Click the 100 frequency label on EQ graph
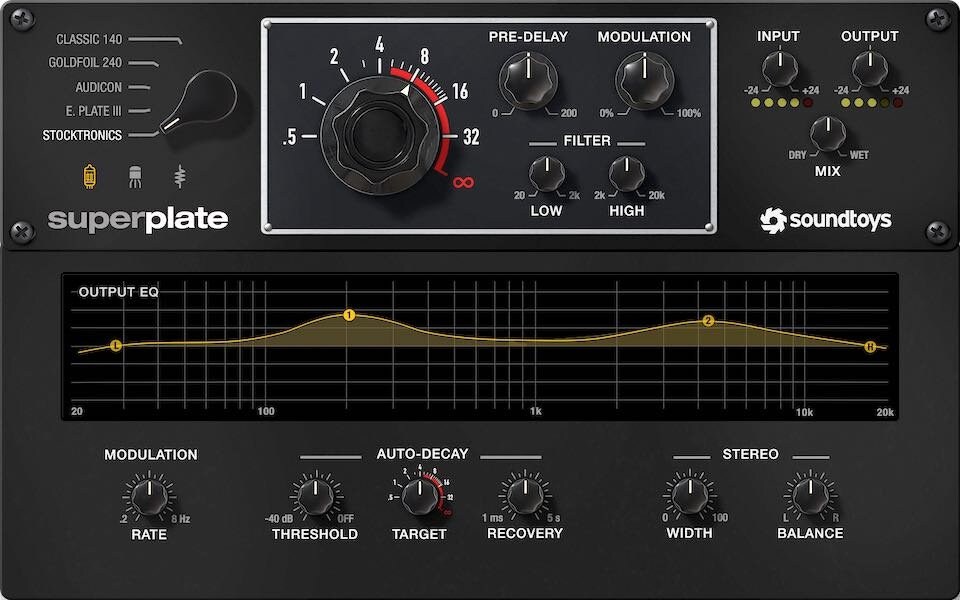 click(266, 411)
